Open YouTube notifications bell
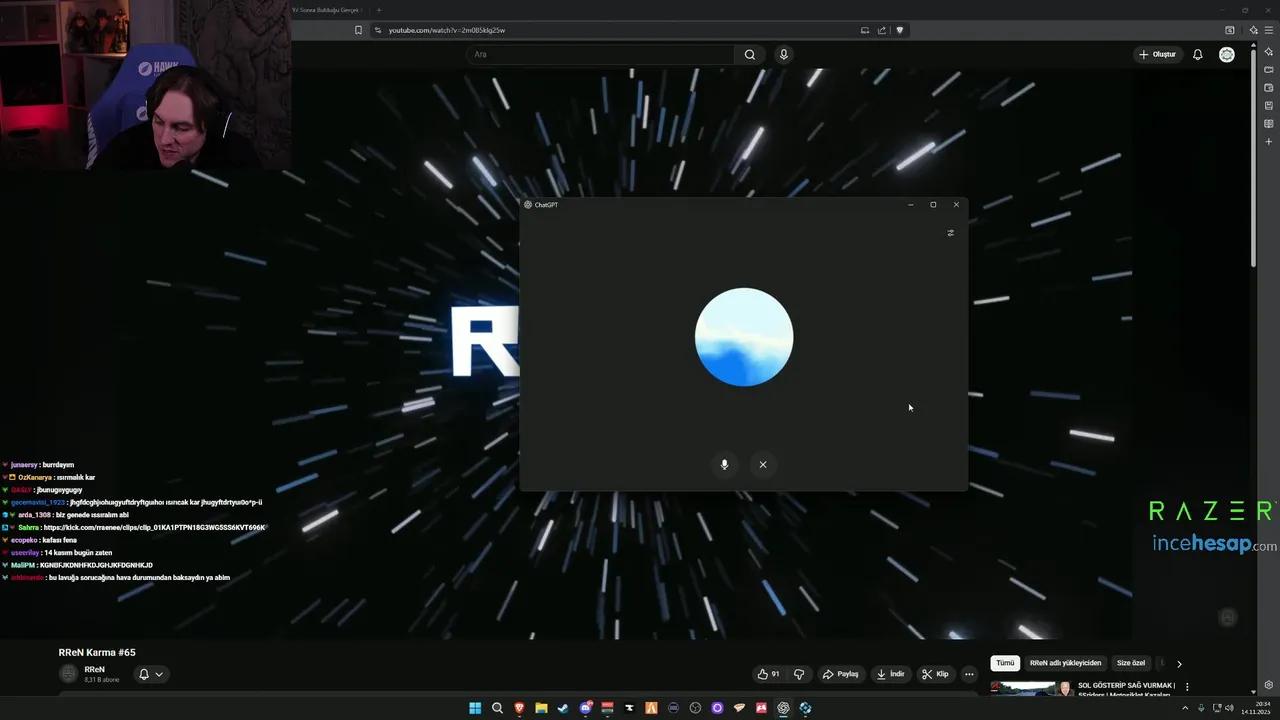The width and height of the screenshot is (1280, 720). tap(1197, 54)
